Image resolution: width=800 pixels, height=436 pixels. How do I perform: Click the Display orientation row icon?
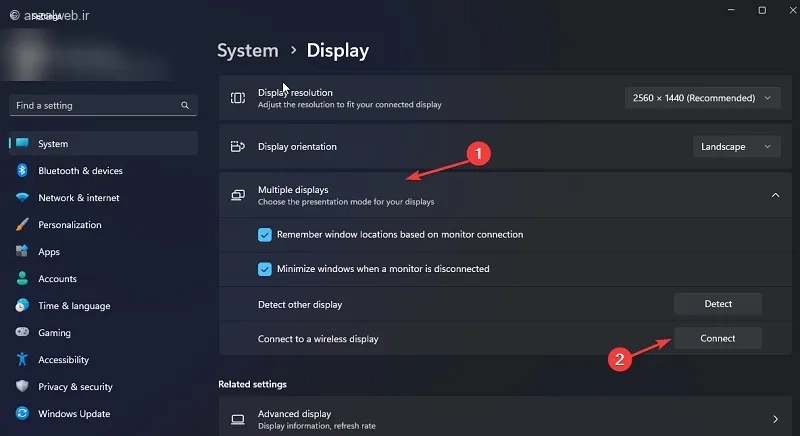click(x=238, y=147)
